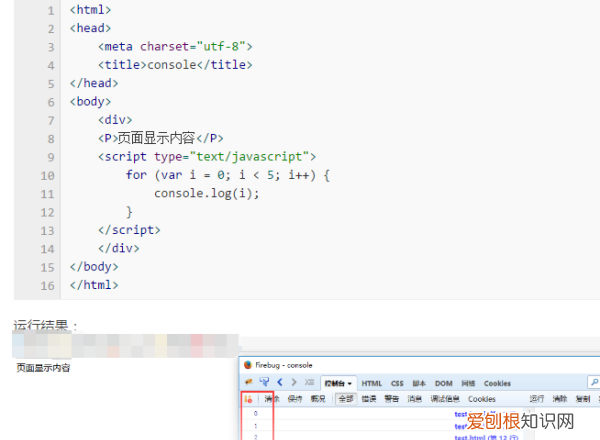Viewport: 600px width, 440px height.
Task: Click the Firebug - console window title
Action: coord(284,365)
